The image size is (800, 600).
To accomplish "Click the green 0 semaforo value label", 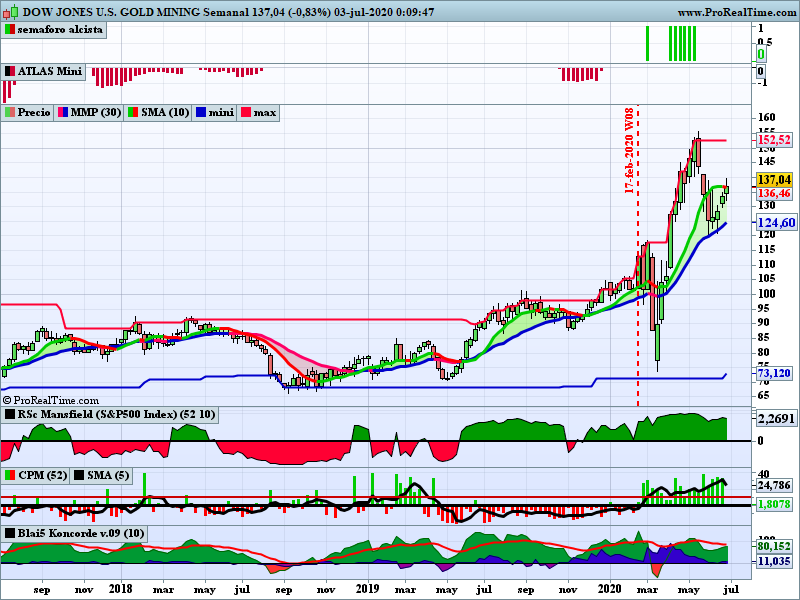I will click(x=761, y=54).
